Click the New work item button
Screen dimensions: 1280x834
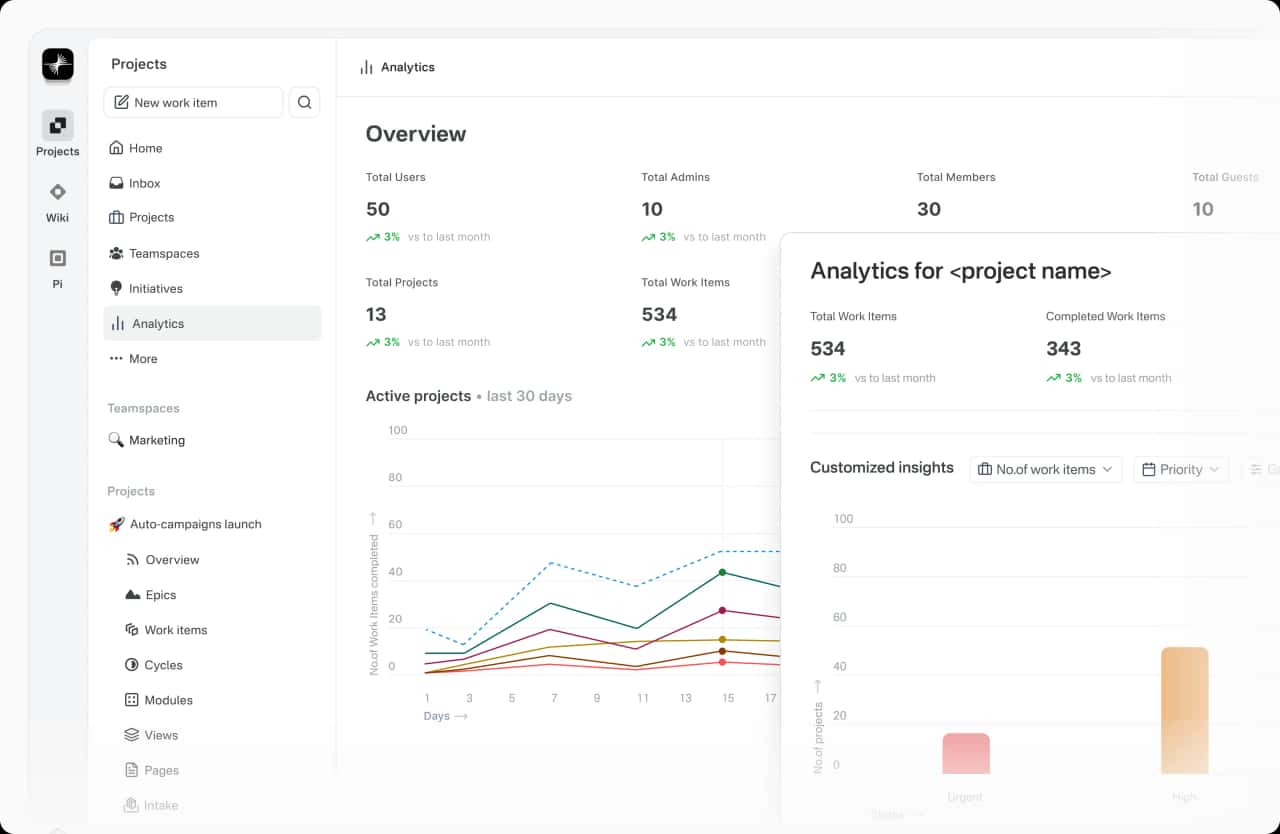click(x=193, y=102)
